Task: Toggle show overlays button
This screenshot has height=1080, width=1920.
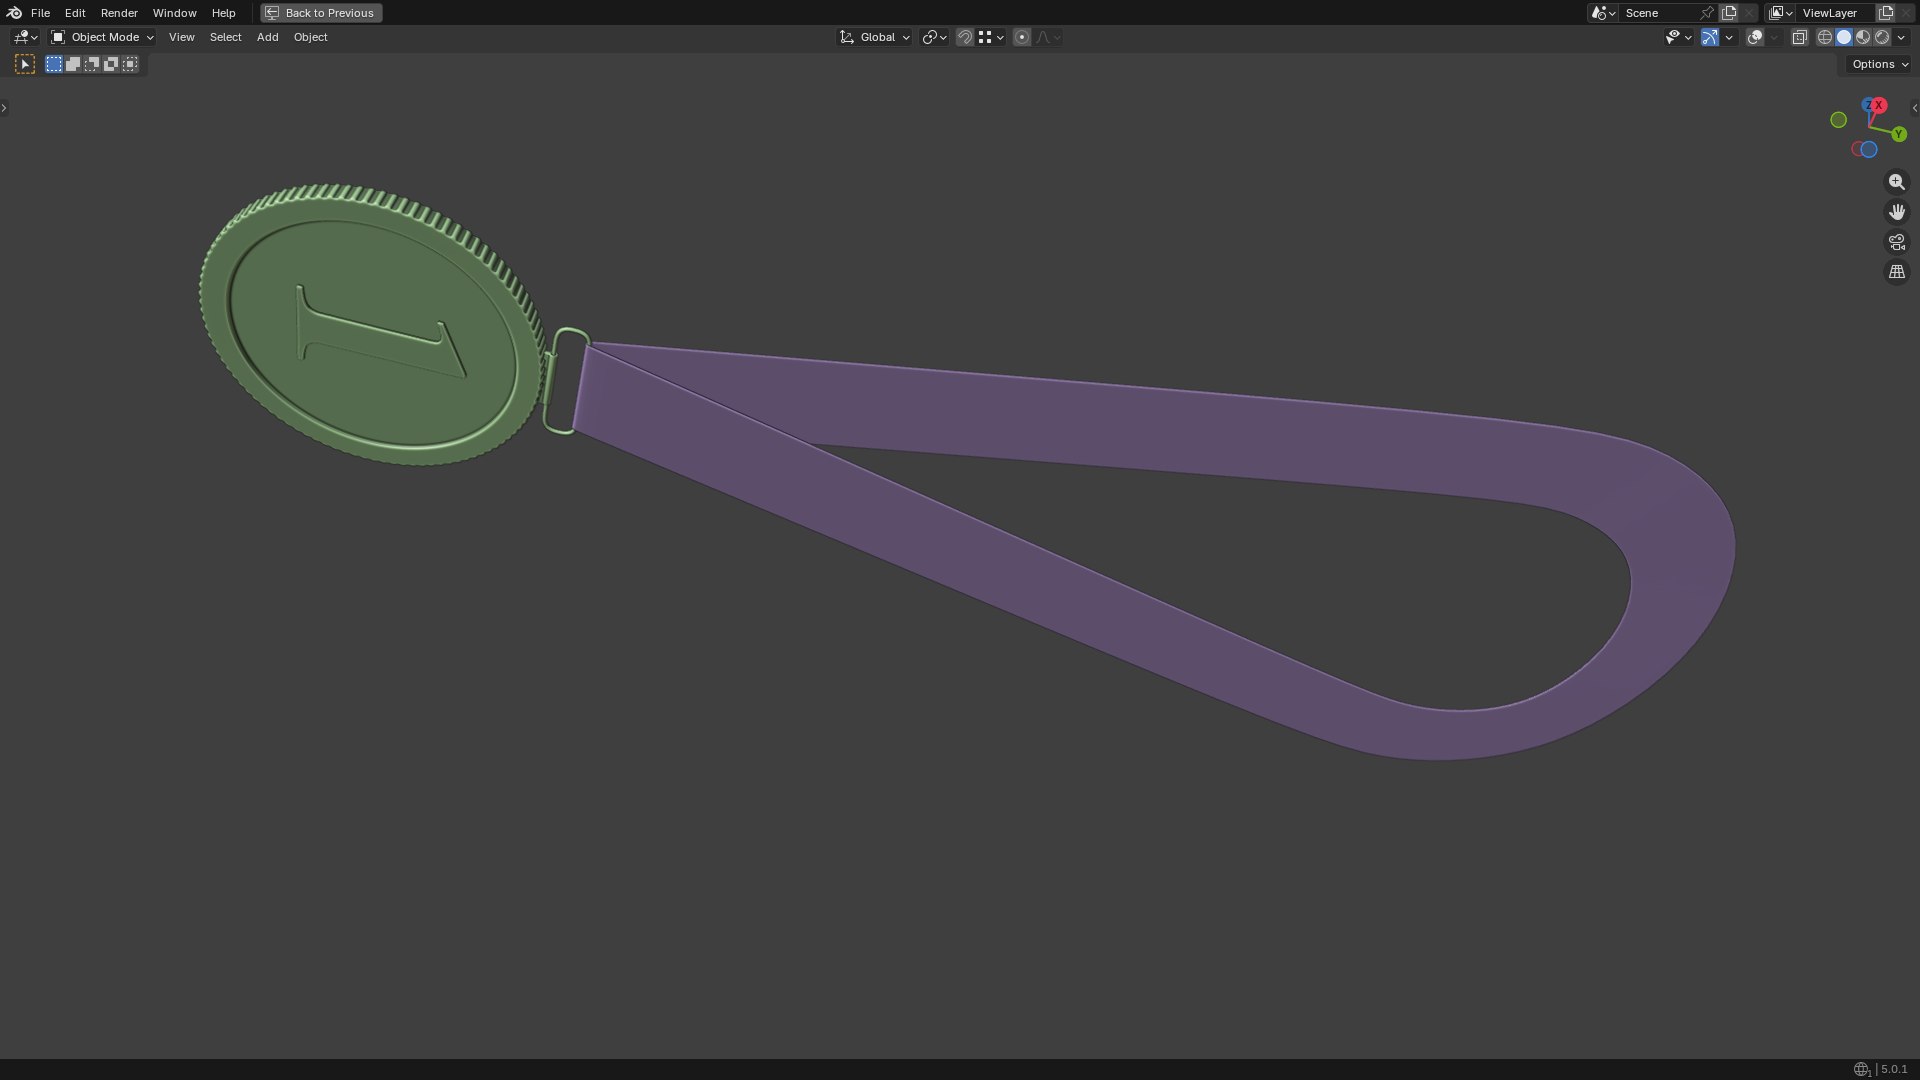Action: (1755, 37)
